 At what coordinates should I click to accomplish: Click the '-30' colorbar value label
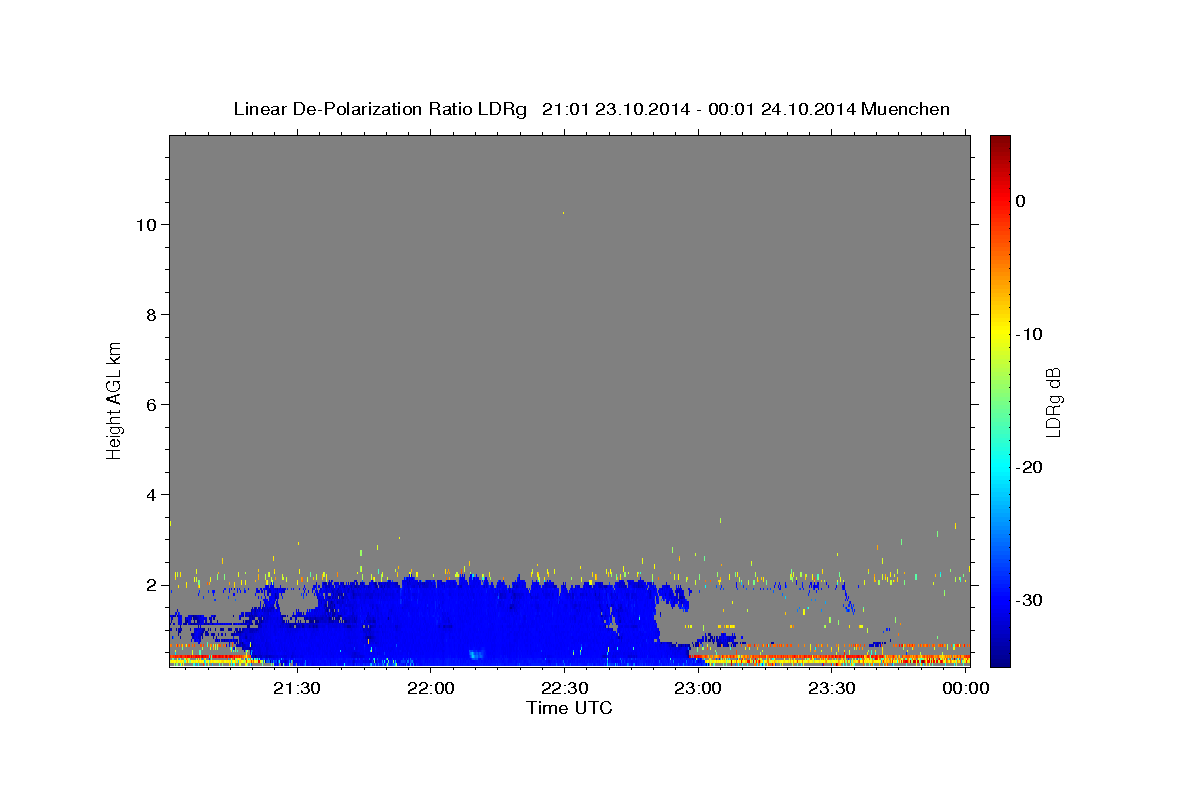[x=1028, y=600]
